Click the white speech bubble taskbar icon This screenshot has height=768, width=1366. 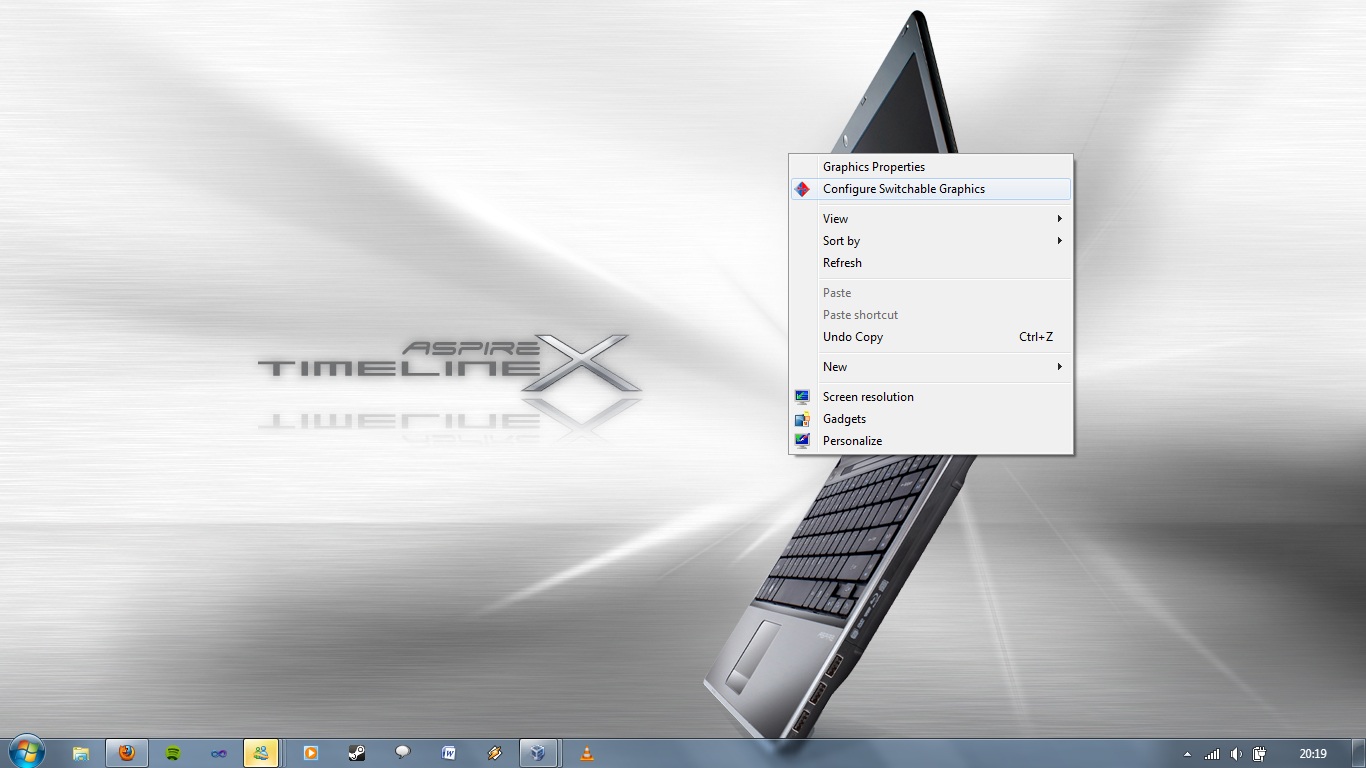(x=403, y=753)
